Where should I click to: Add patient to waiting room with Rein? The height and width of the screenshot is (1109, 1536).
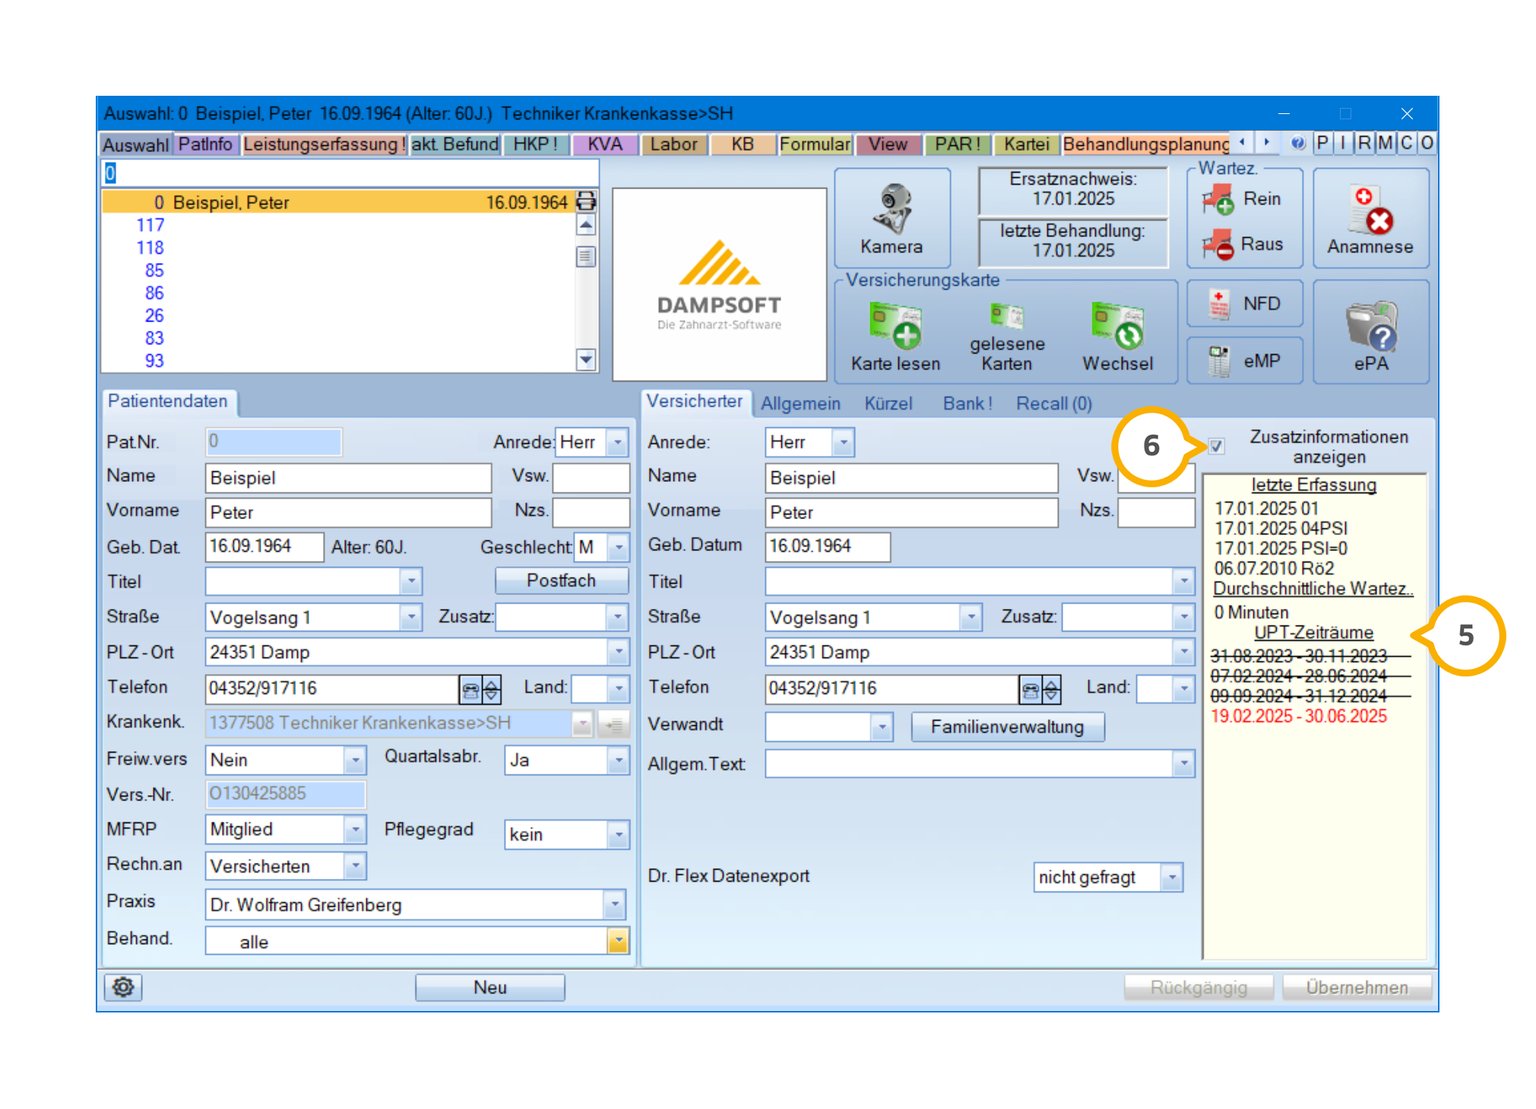pyautogui.click(x=1244, y=200)
